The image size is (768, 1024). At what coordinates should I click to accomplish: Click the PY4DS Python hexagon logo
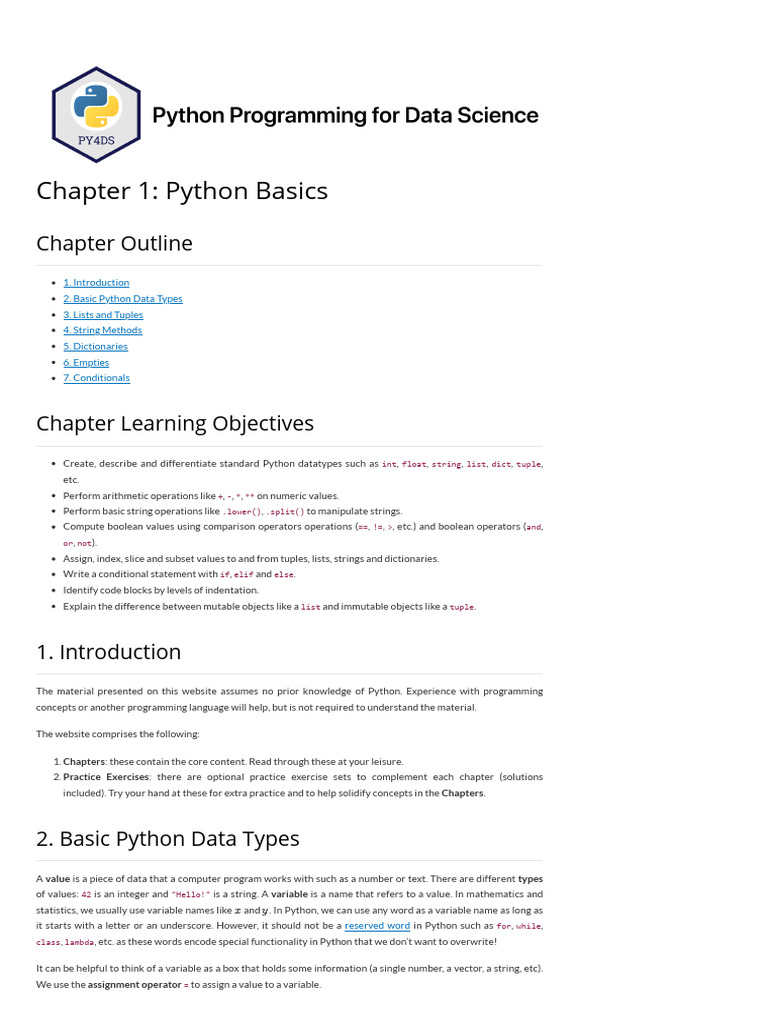click(96, 115)
